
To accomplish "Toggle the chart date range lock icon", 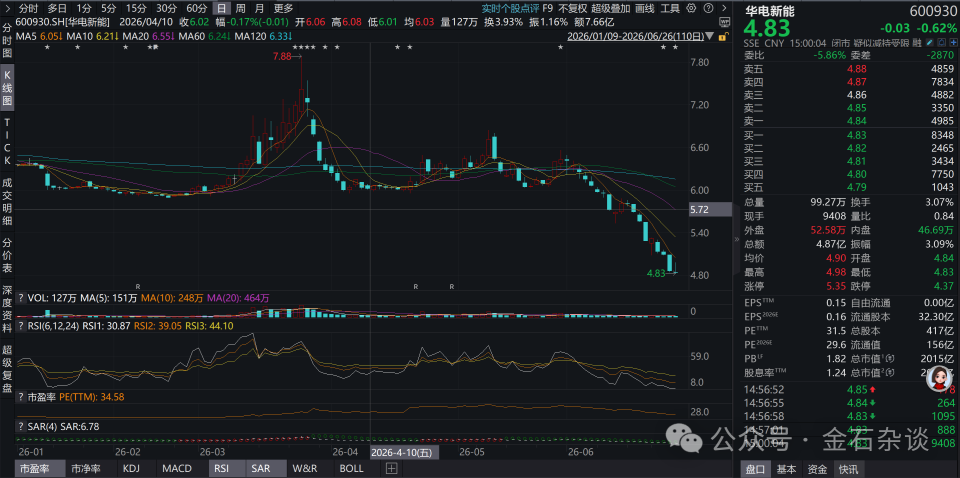I will 723,37.
